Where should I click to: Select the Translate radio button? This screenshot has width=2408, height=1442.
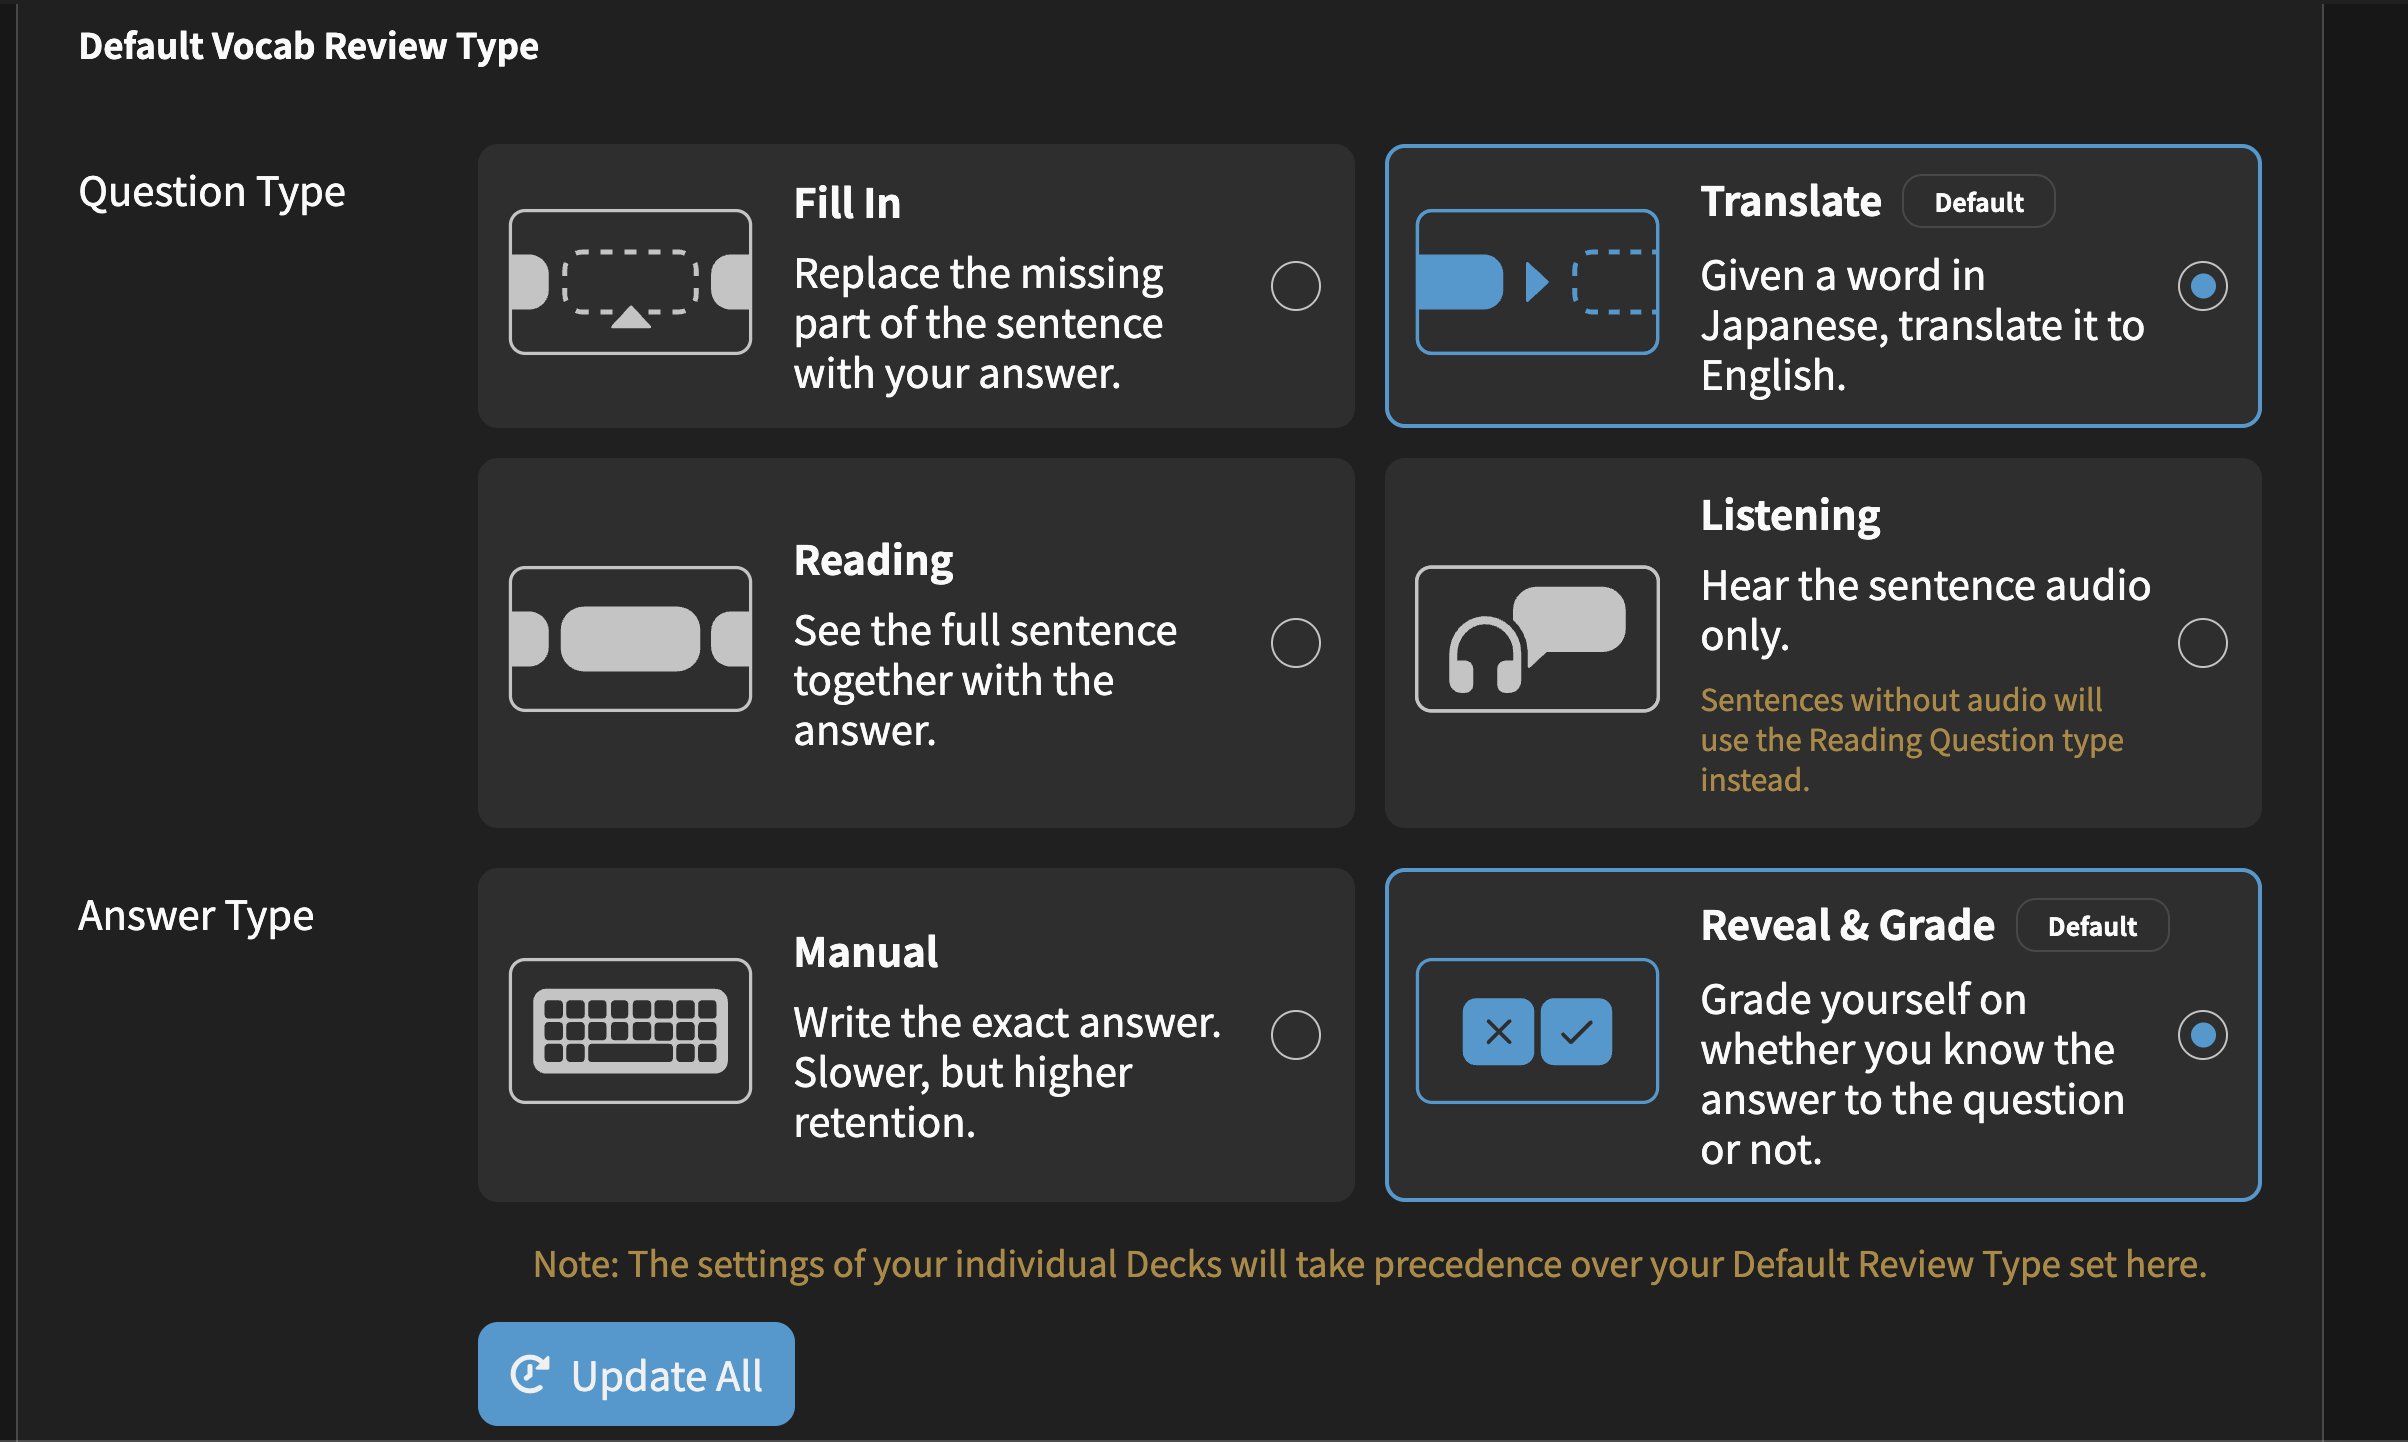(2203, 286)
